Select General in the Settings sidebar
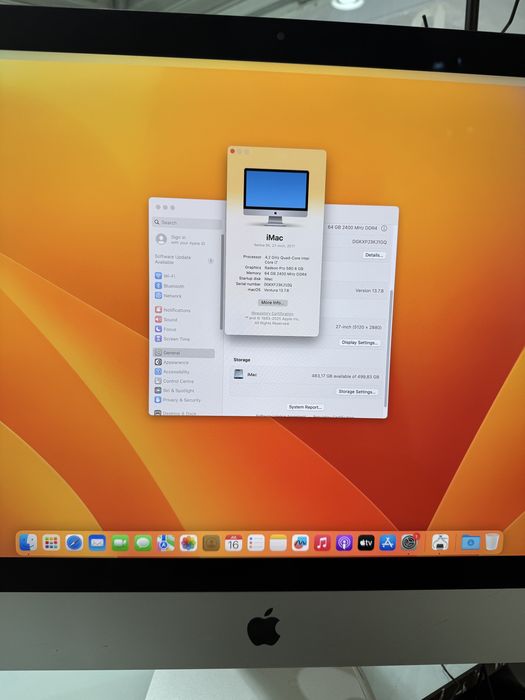 (183, 353)
